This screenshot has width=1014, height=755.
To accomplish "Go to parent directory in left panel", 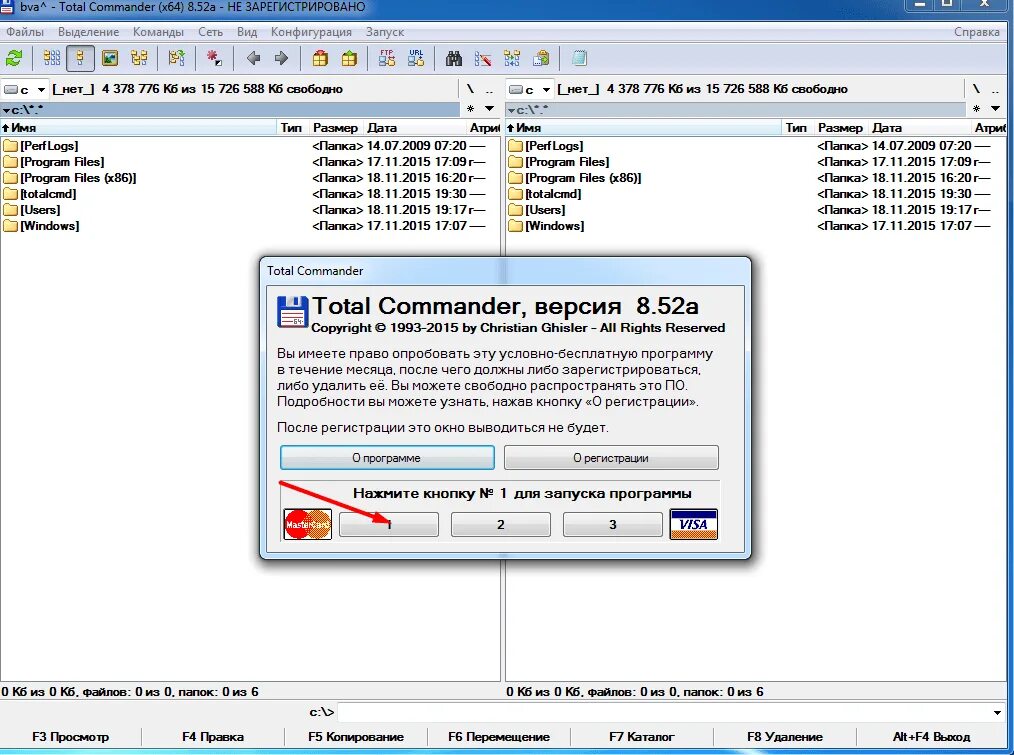I will point(490,89).
